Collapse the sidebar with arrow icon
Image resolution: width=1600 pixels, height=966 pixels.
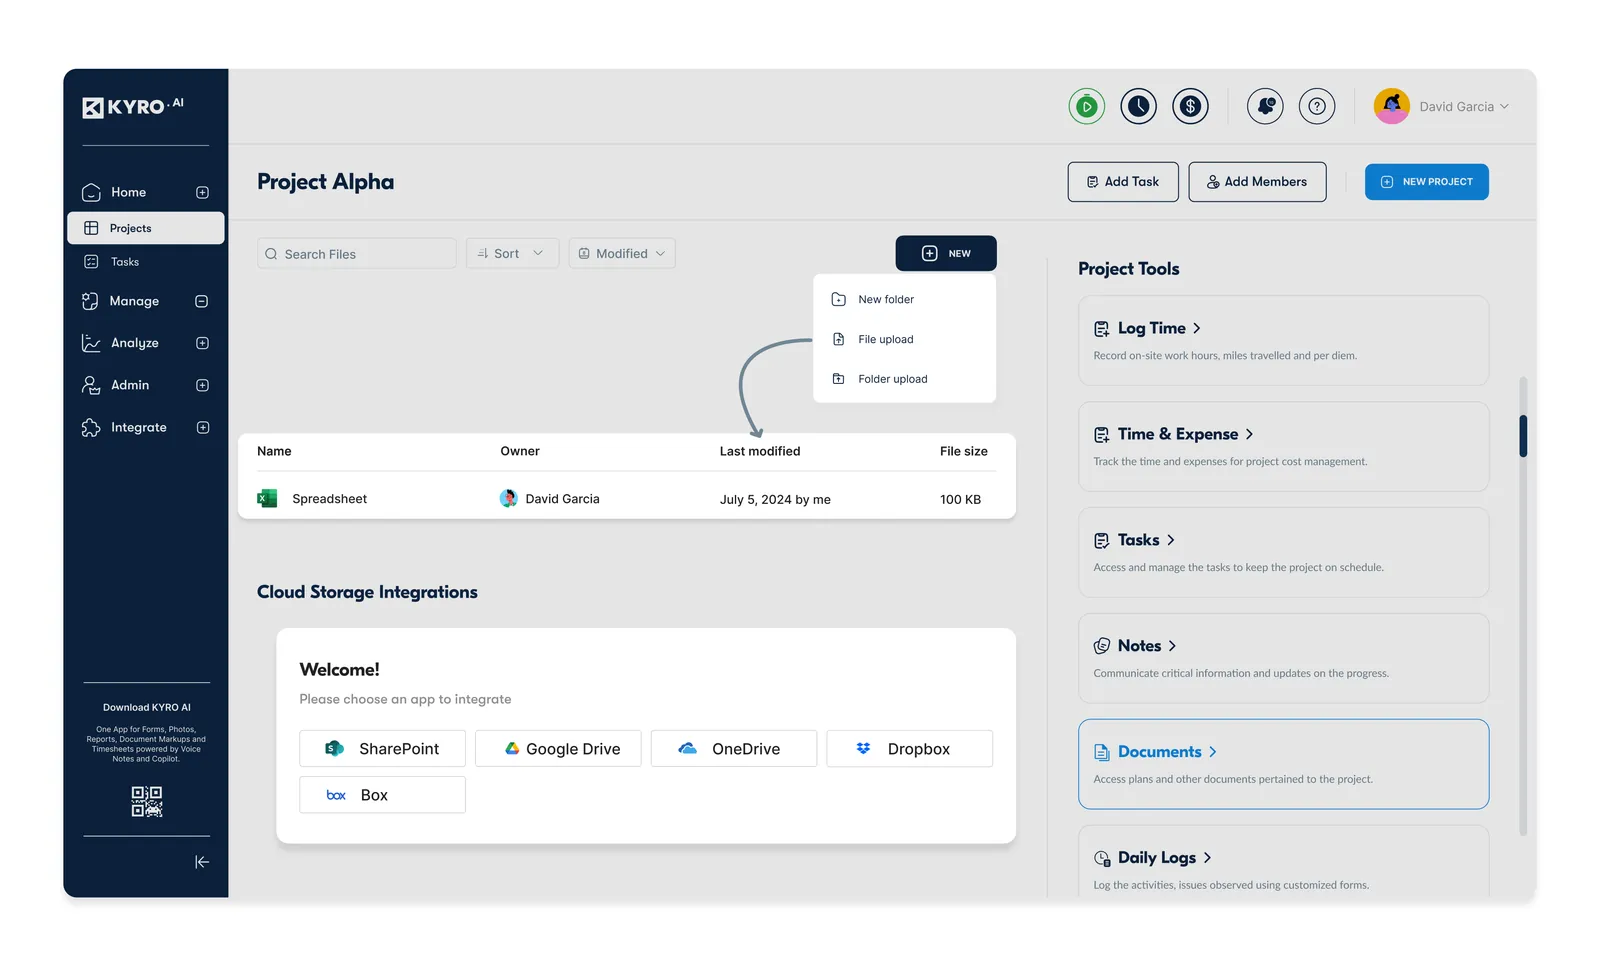202,862
